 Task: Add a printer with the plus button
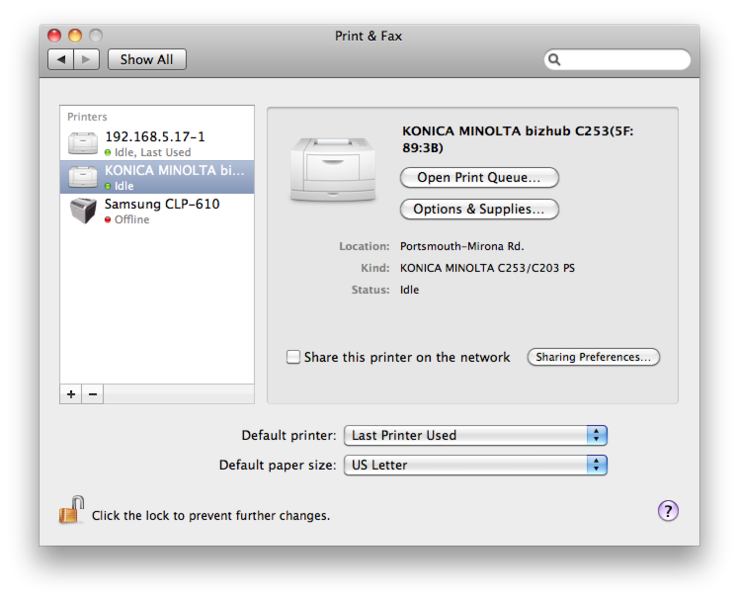click(x=71, y=394)
